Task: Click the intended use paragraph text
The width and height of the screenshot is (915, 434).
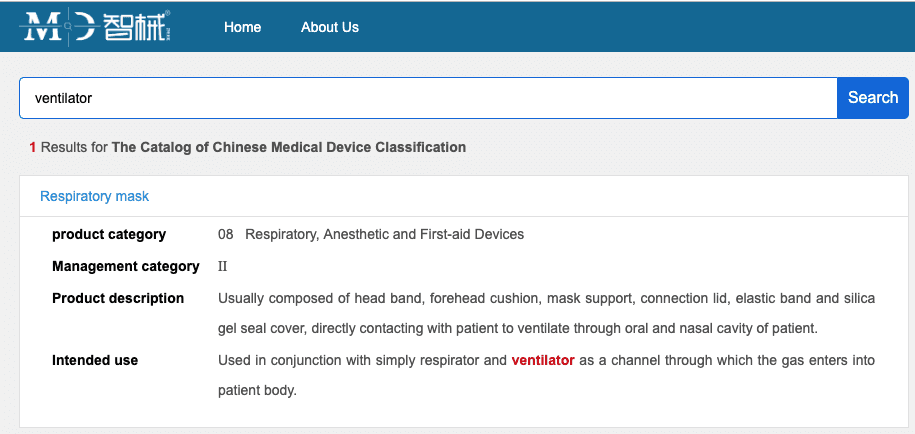Action: (546, 376)
